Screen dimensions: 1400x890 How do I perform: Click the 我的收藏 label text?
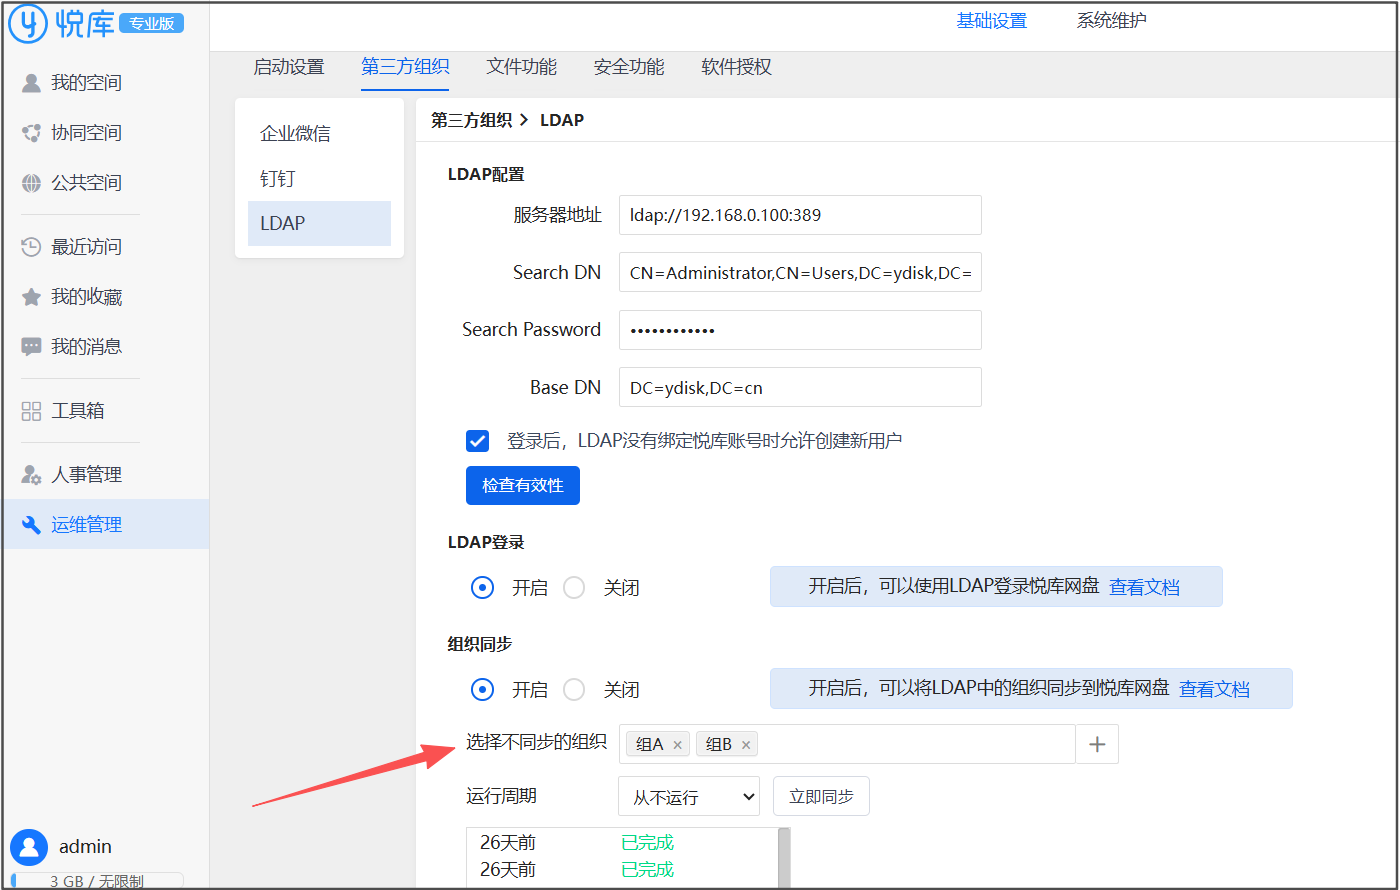[x=87, y=297]
